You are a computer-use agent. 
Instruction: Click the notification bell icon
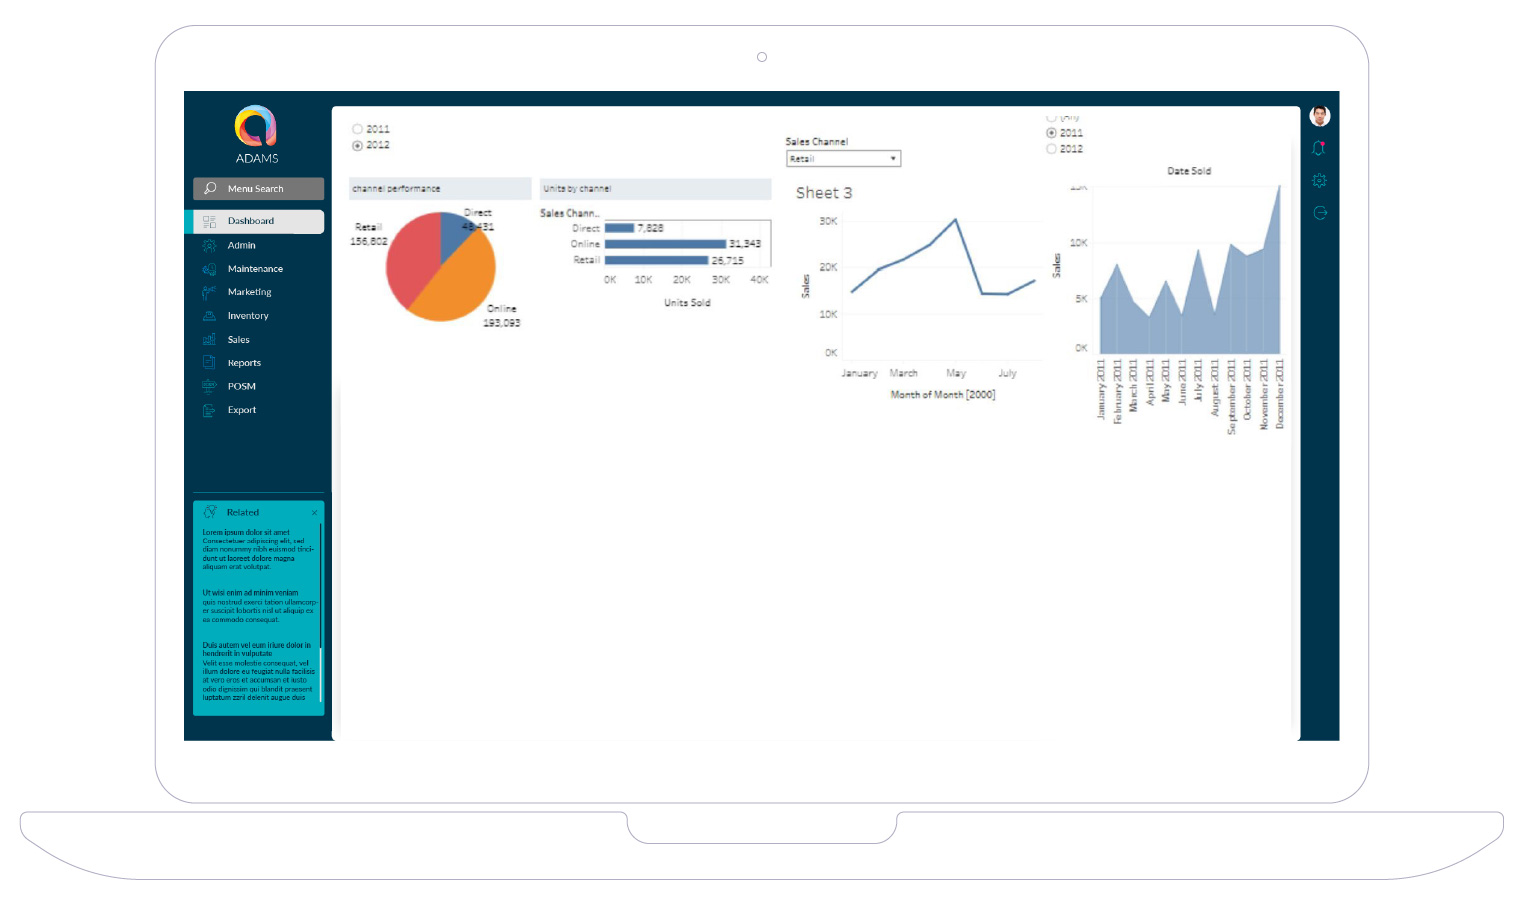pyautogui.click(x=1319, y=148)
